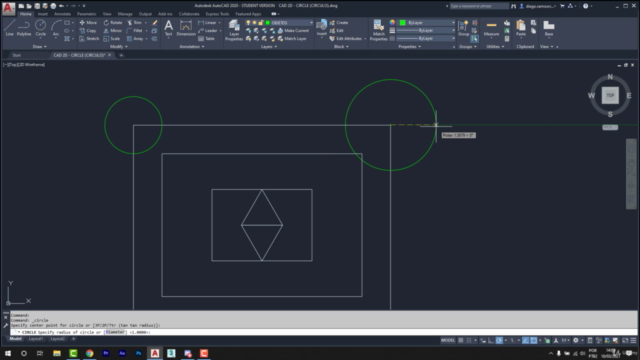Click the color wheel in Properties panel

(x=392, y=22)
